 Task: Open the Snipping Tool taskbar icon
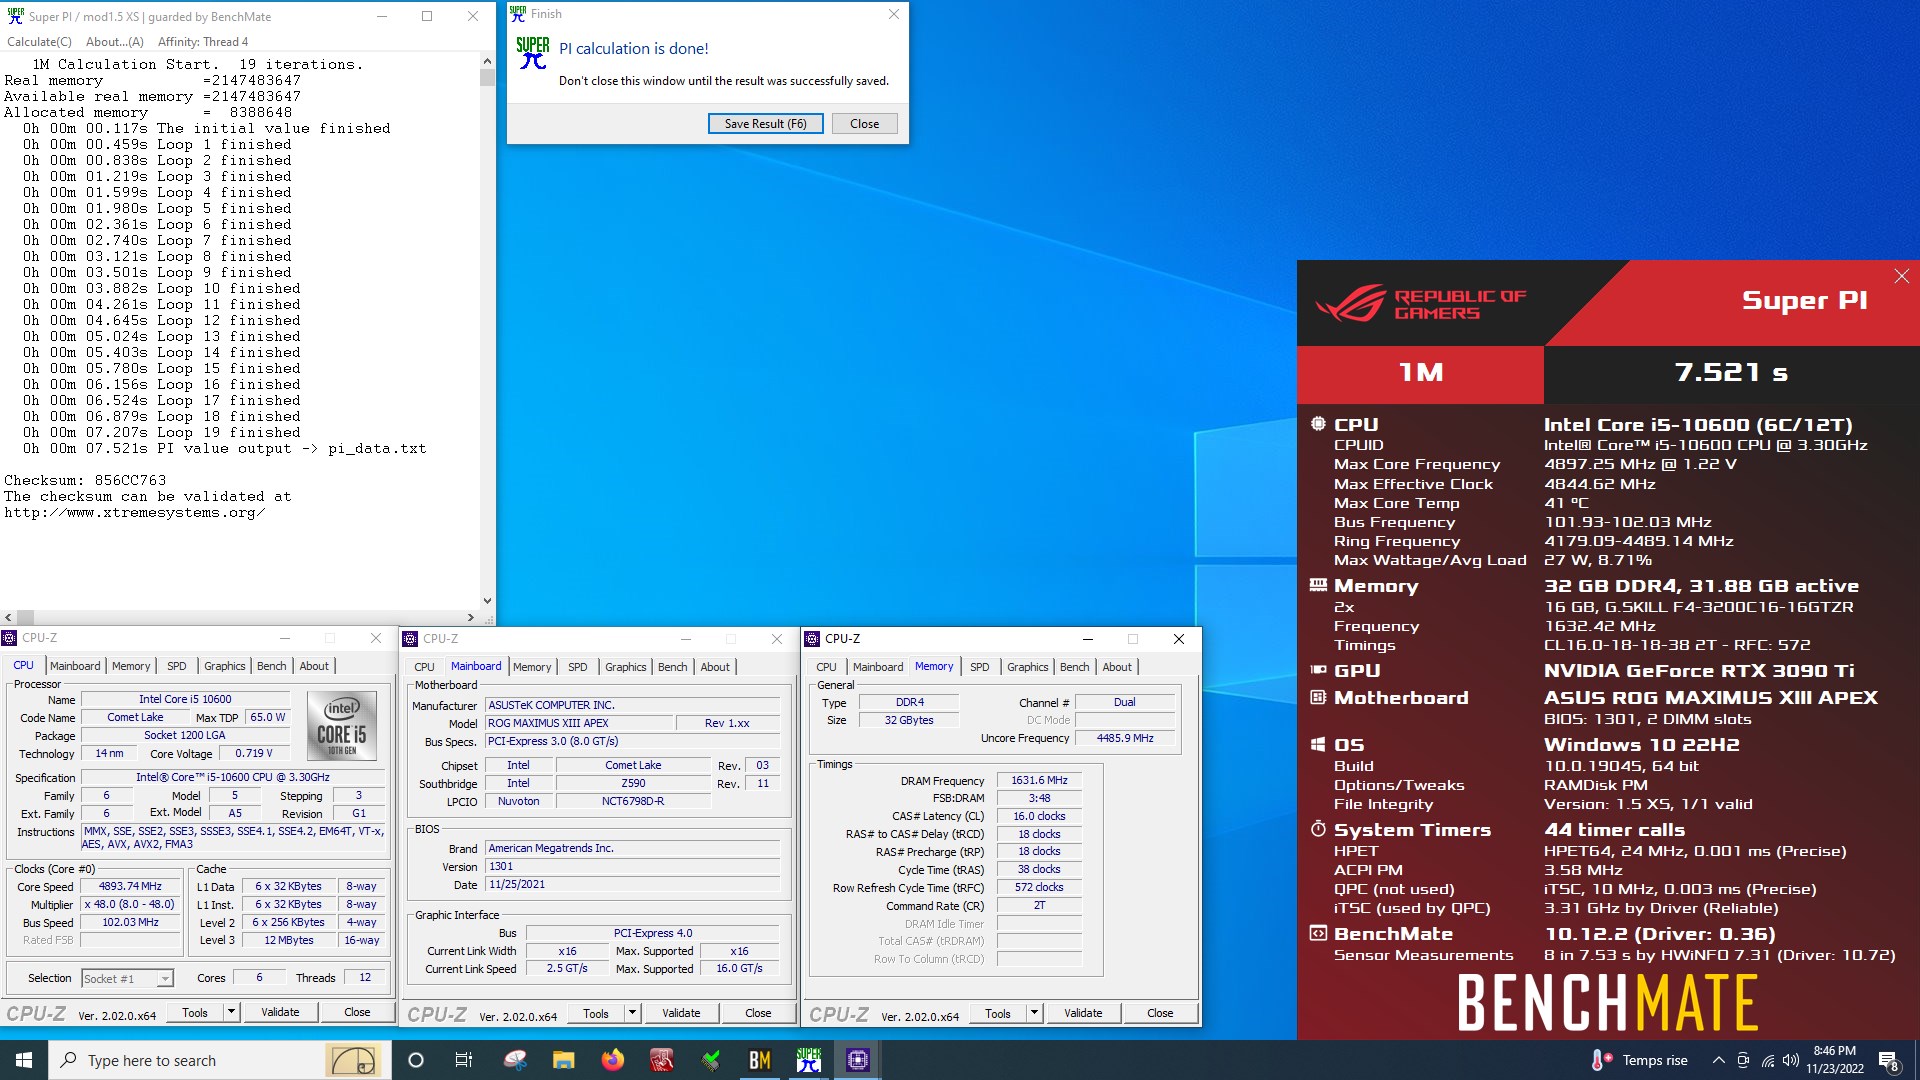tap(515, 1060)
